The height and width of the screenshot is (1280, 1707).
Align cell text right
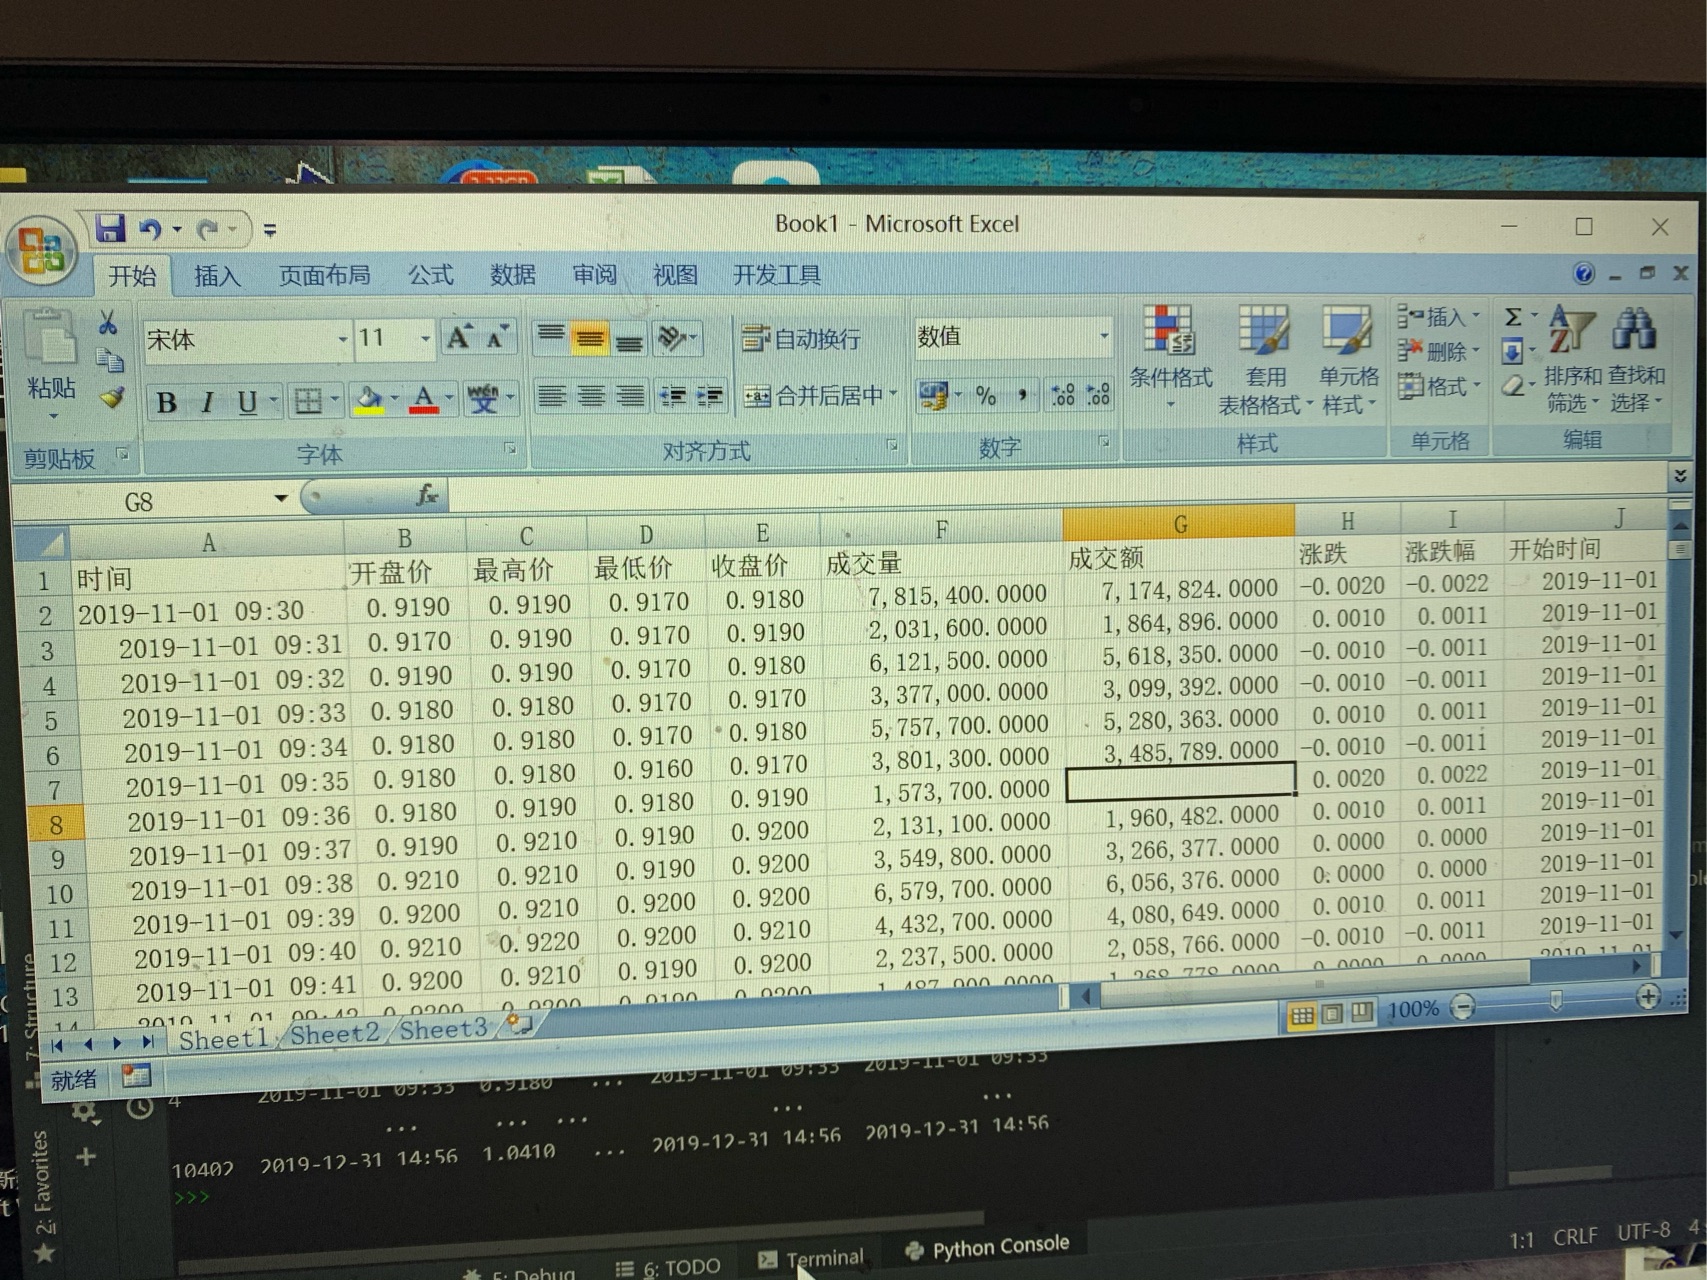pyautogui.click(x=630, y=396)
